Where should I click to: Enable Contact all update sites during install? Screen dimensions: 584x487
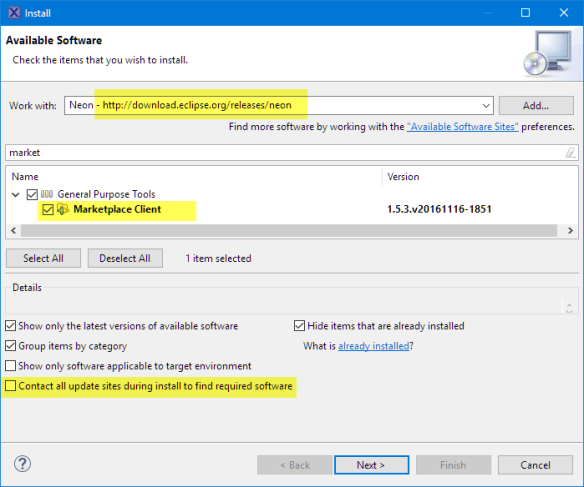coord(10,386)
